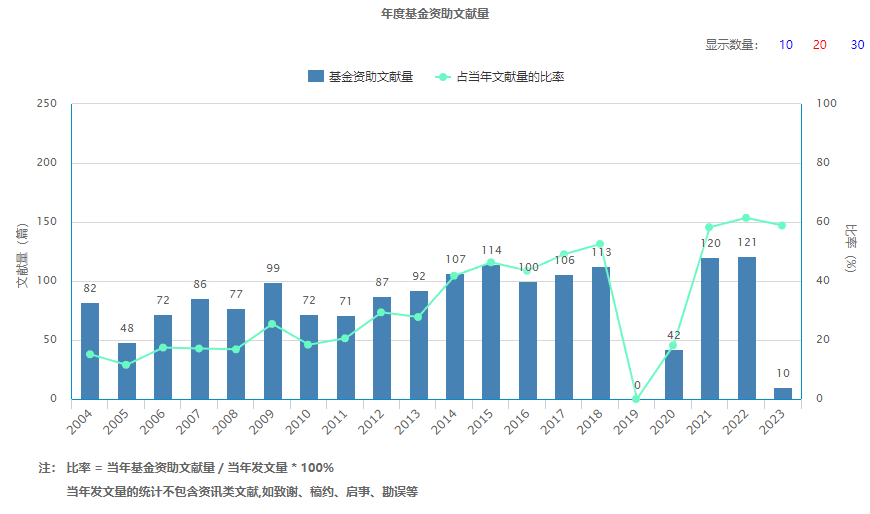Select the 2007 bar labeled 86

tap(200, 349)
